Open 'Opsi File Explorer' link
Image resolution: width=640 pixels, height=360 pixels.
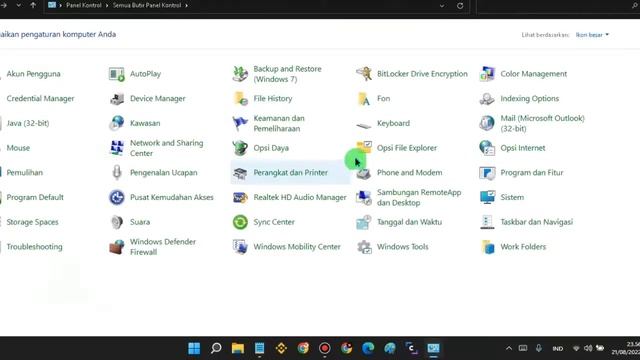pyautogui.click(x=407, y=148)
